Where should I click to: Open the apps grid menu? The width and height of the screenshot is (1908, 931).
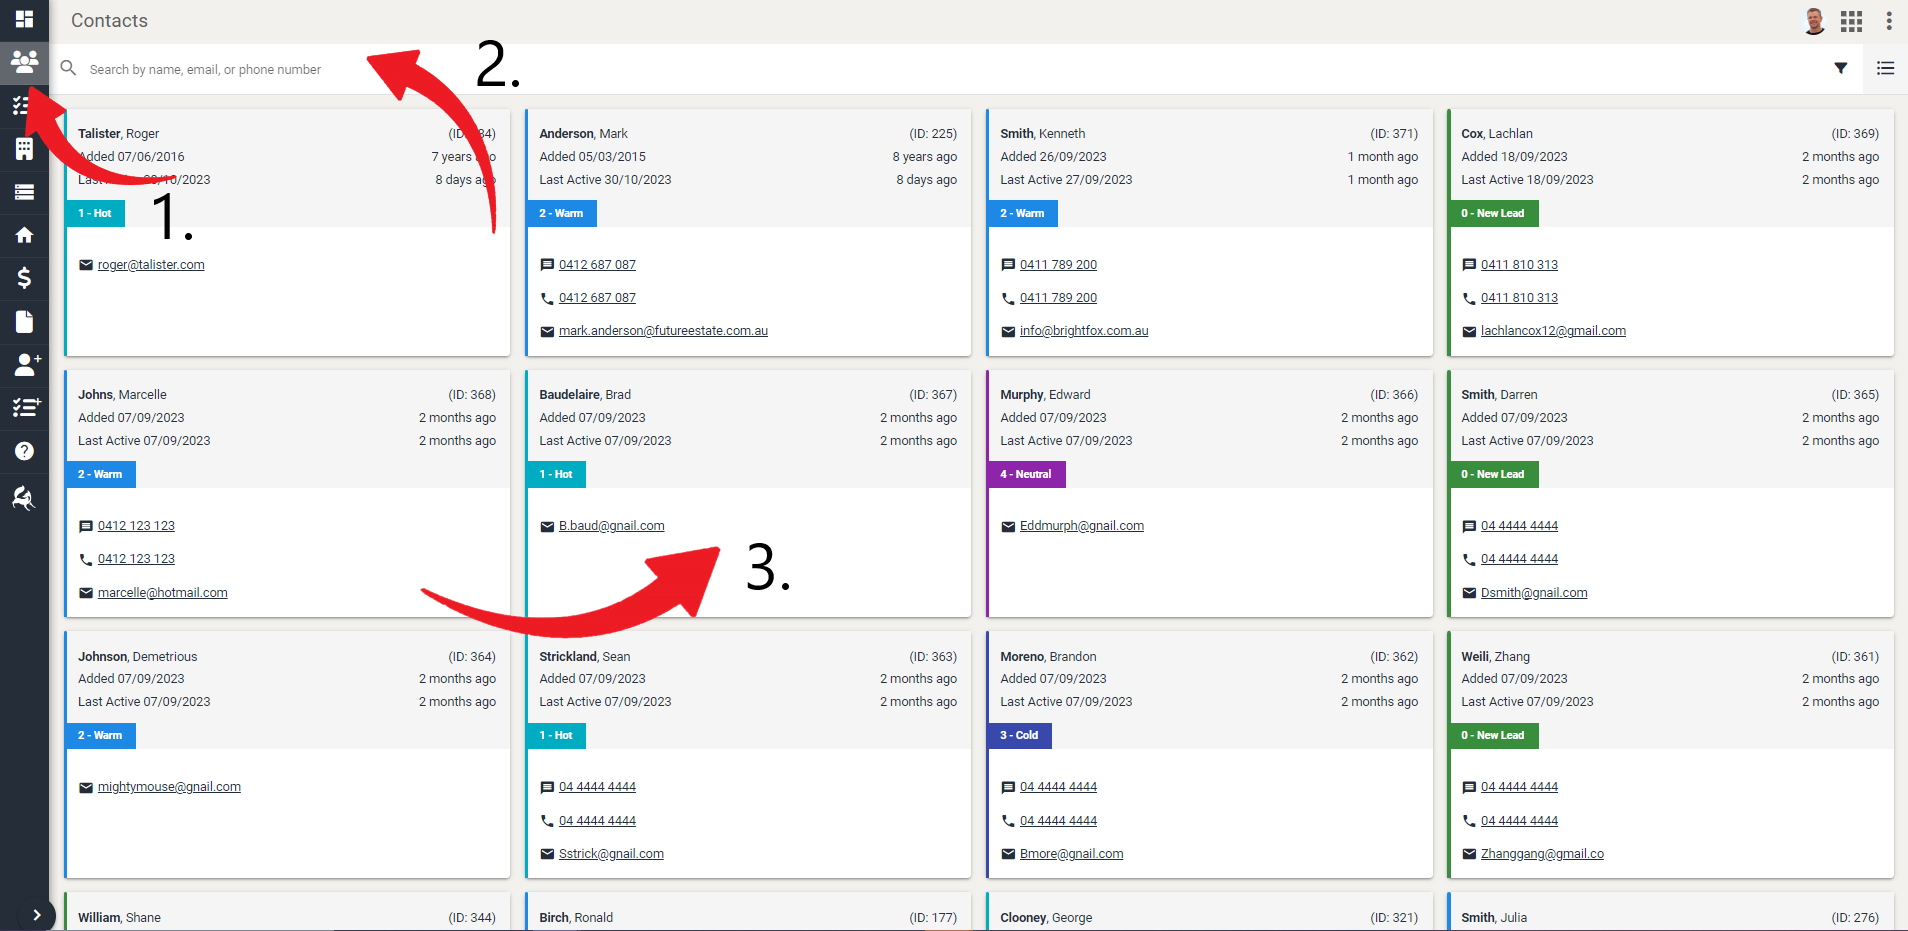(x=1851, y=21)
